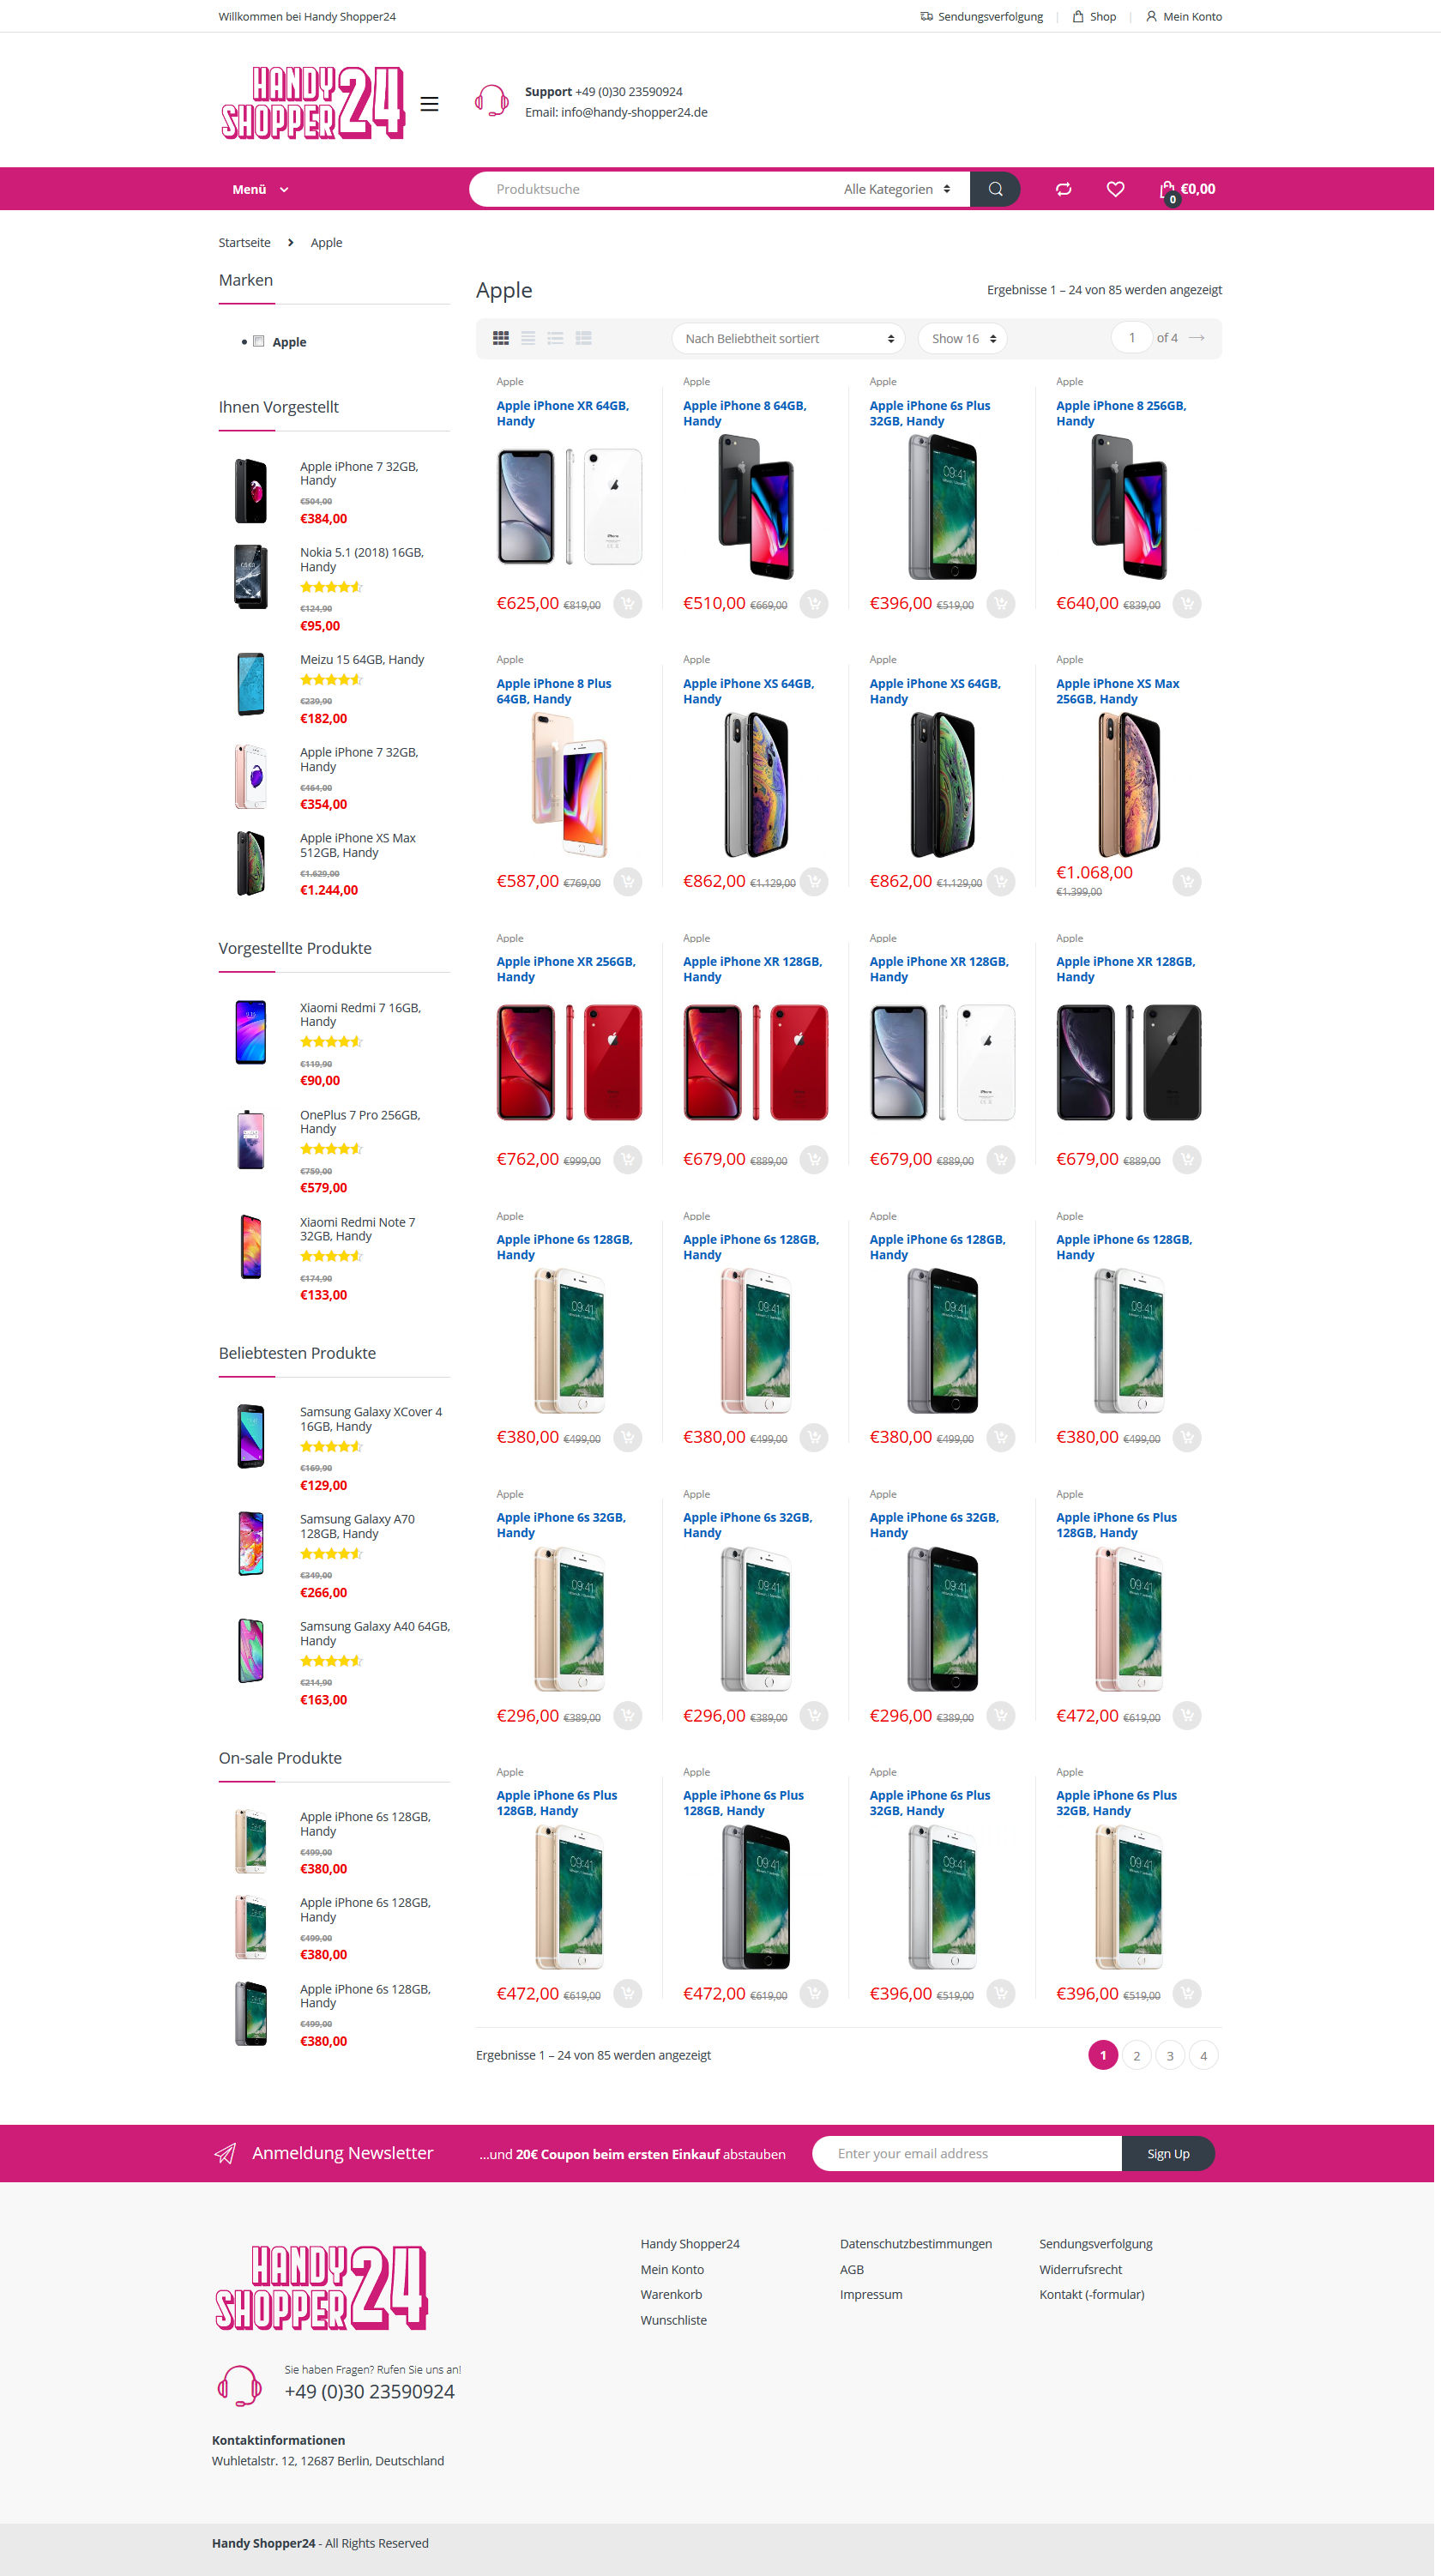Go to next page arrow

(x=1196, y=338)
